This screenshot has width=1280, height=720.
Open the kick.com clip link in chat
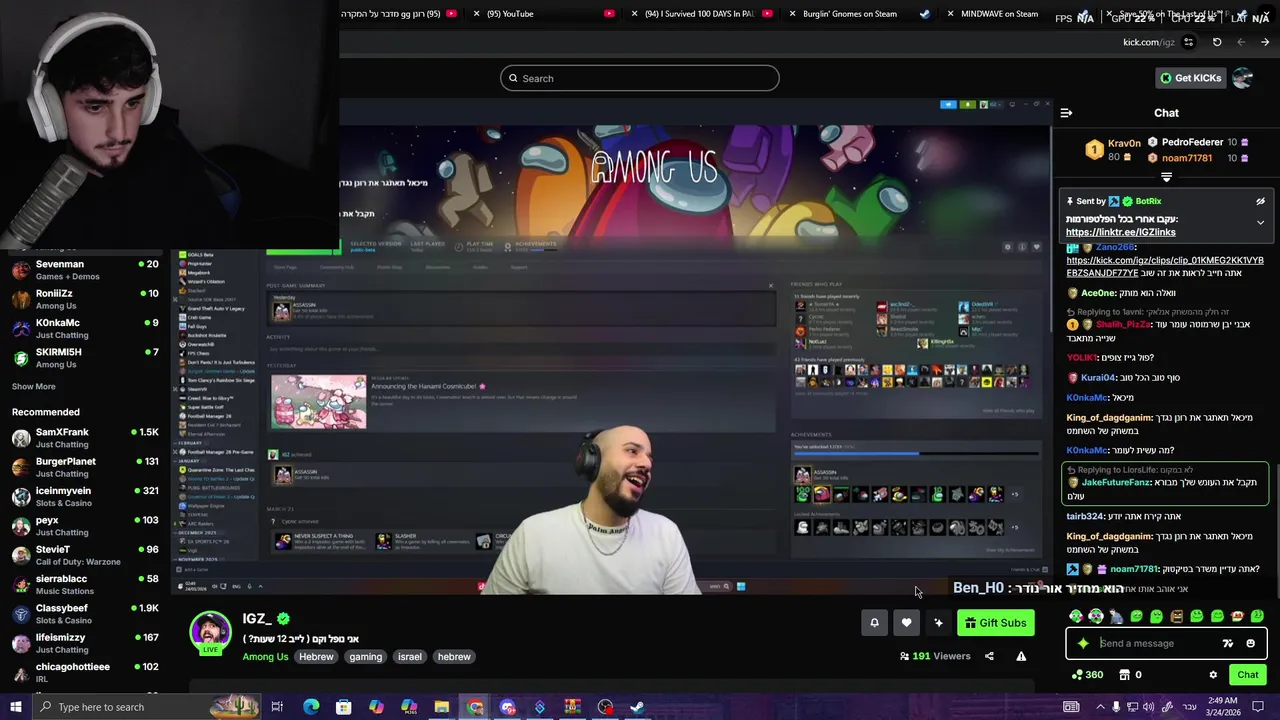1165,266
